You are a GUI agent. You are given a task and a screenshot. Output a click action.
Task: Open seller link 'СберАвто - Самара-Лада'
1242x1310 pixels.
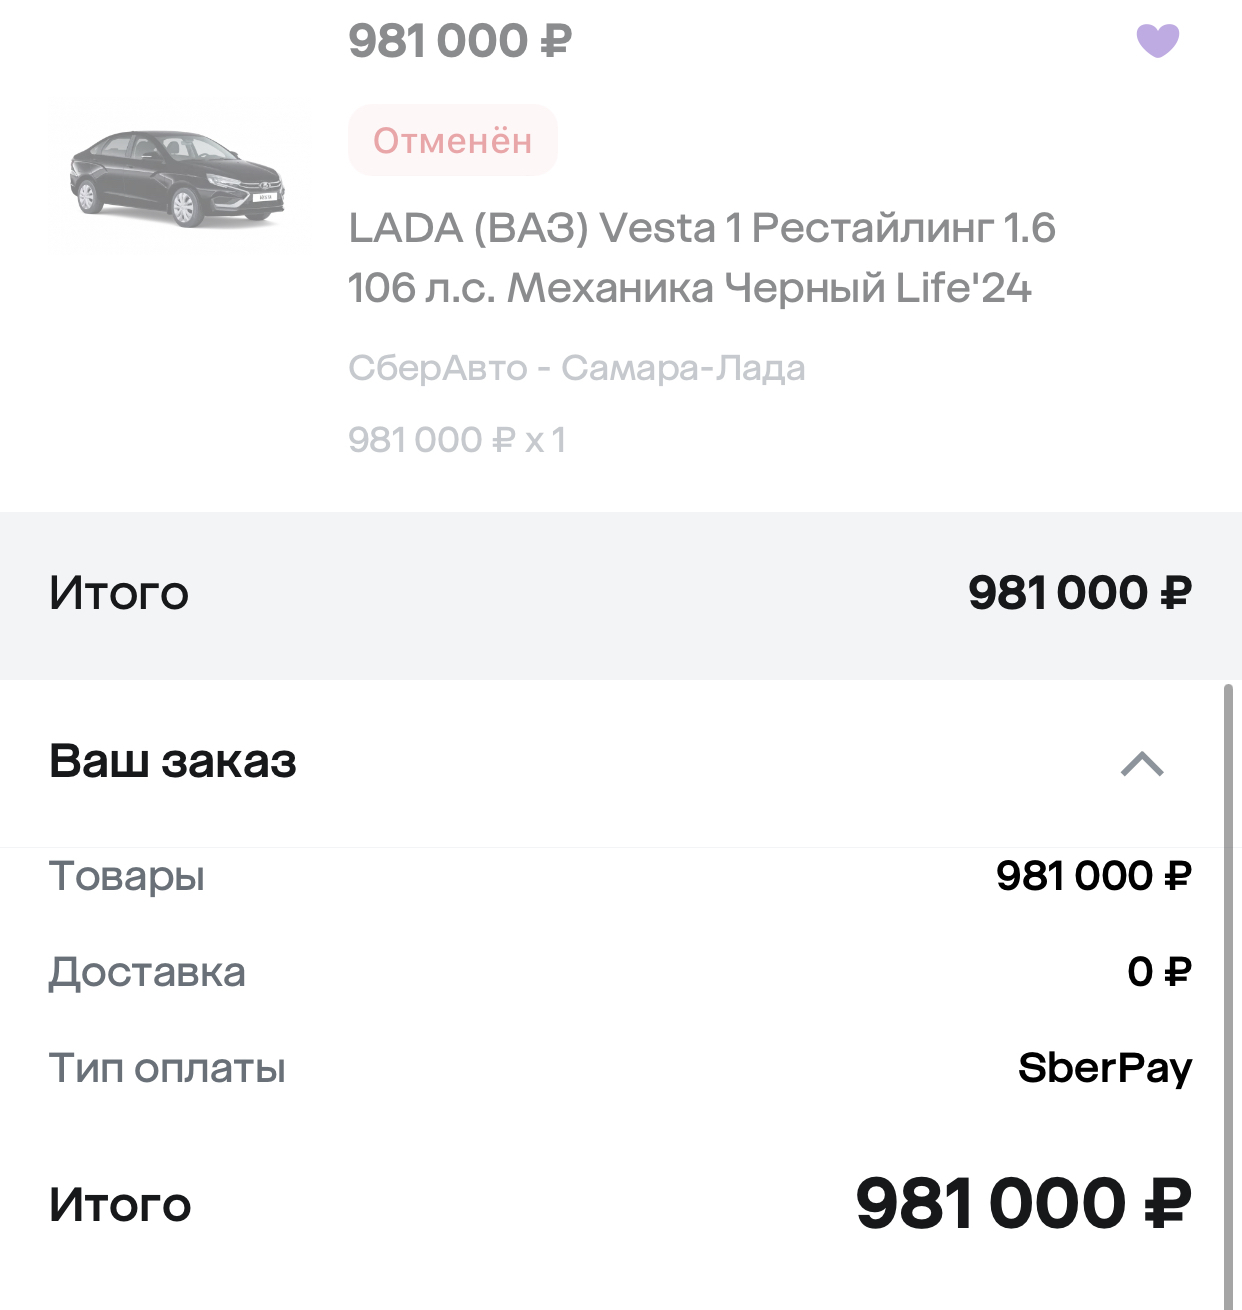click(576, 368)
